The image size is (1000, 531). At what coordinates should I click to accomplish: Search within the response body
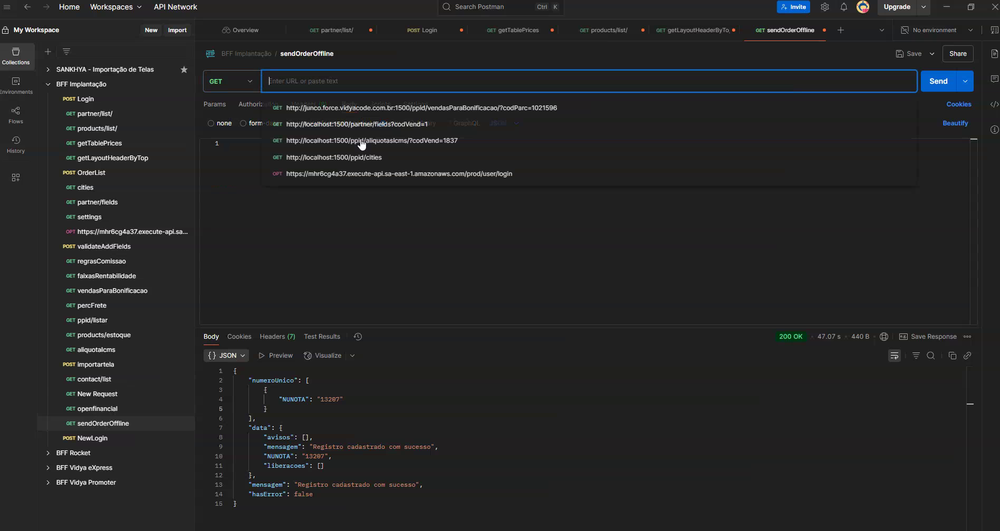pos(930,356)
